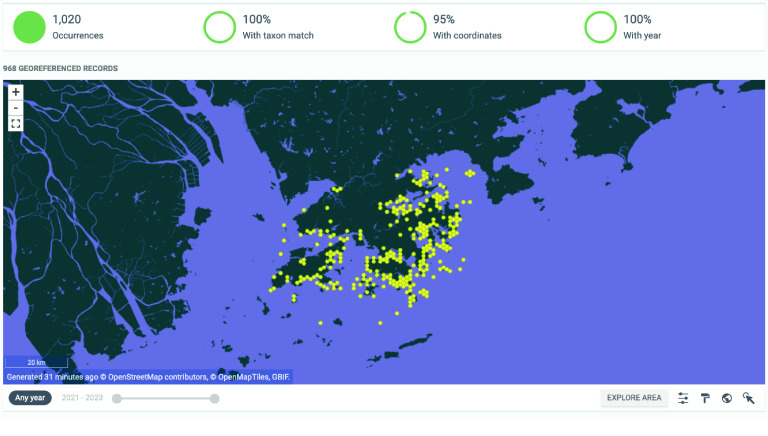Image resolution: width=768 pixels, height=436 pixels.
Task: Open map filter sliders icon
Action: 683,398
